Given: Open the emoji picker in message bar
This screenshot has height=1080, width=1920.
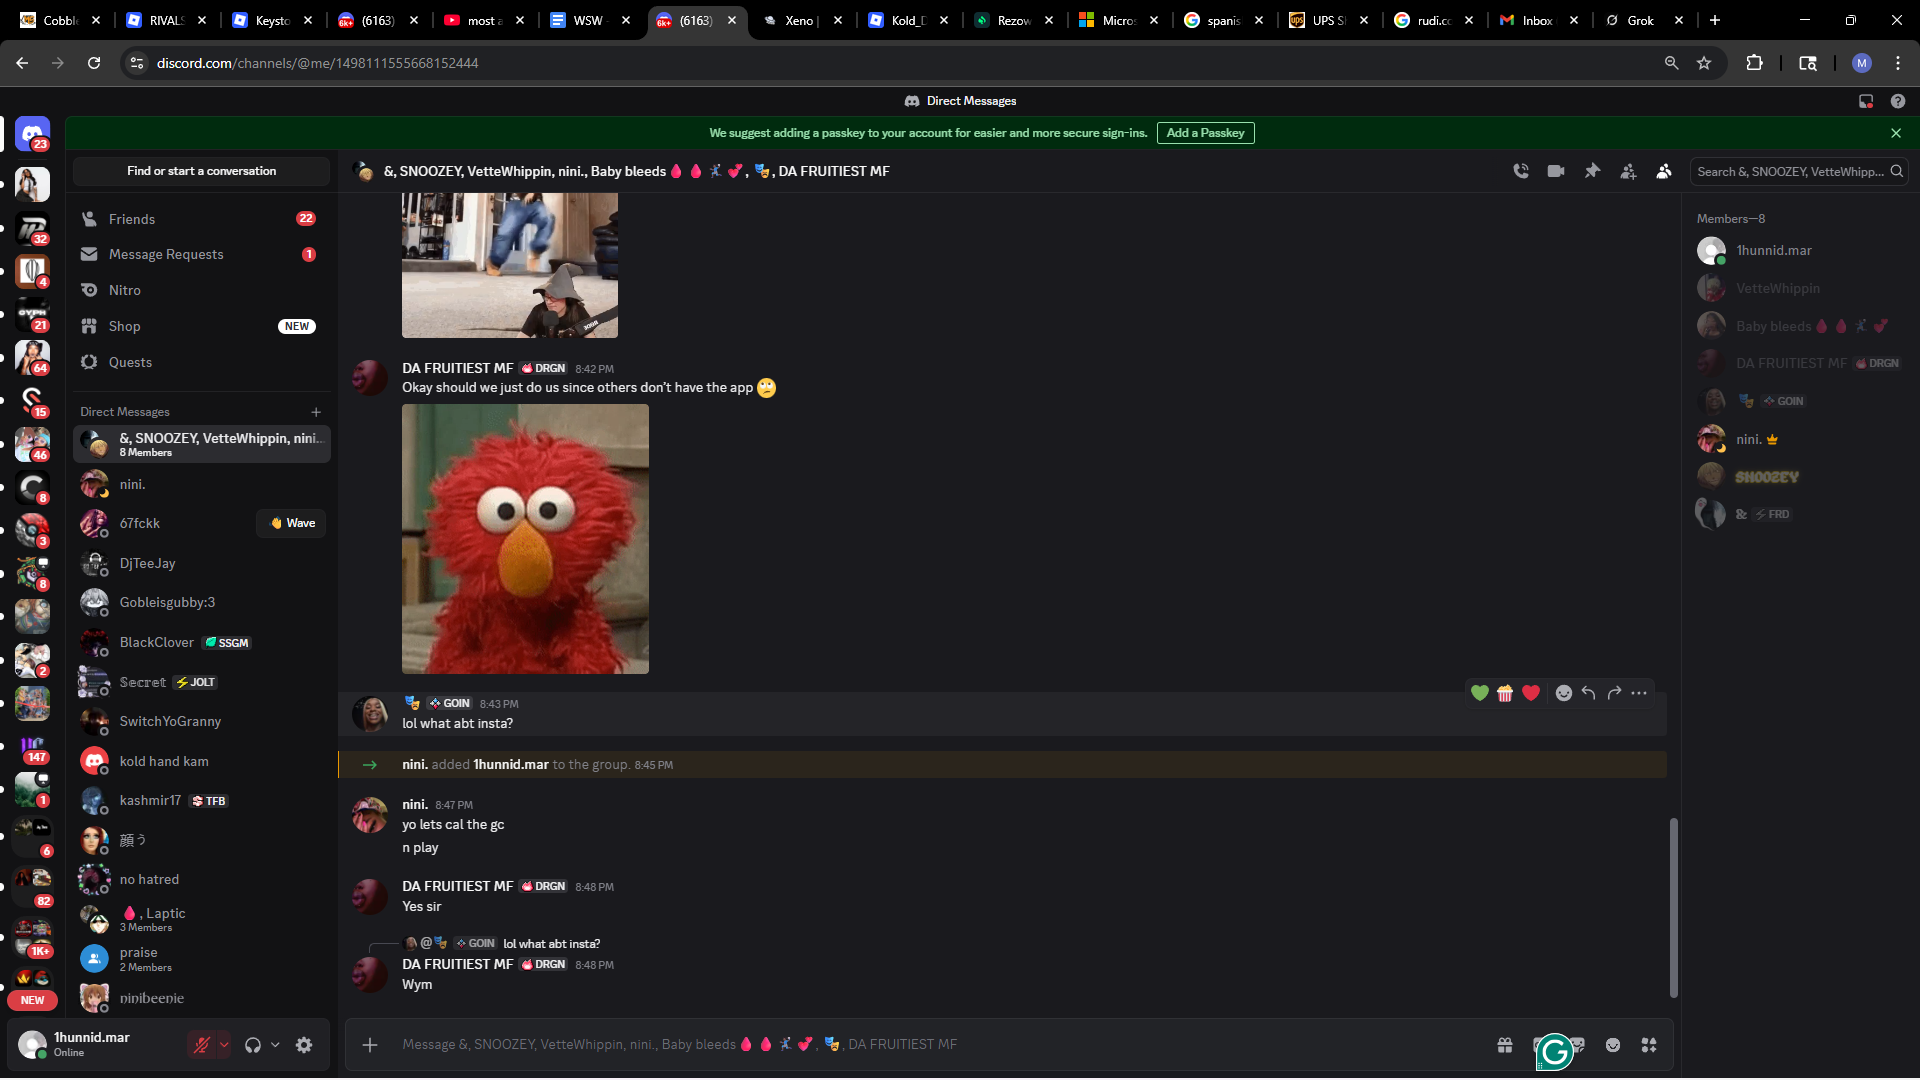Looking at the screenshot, I should [1613, 1045].
